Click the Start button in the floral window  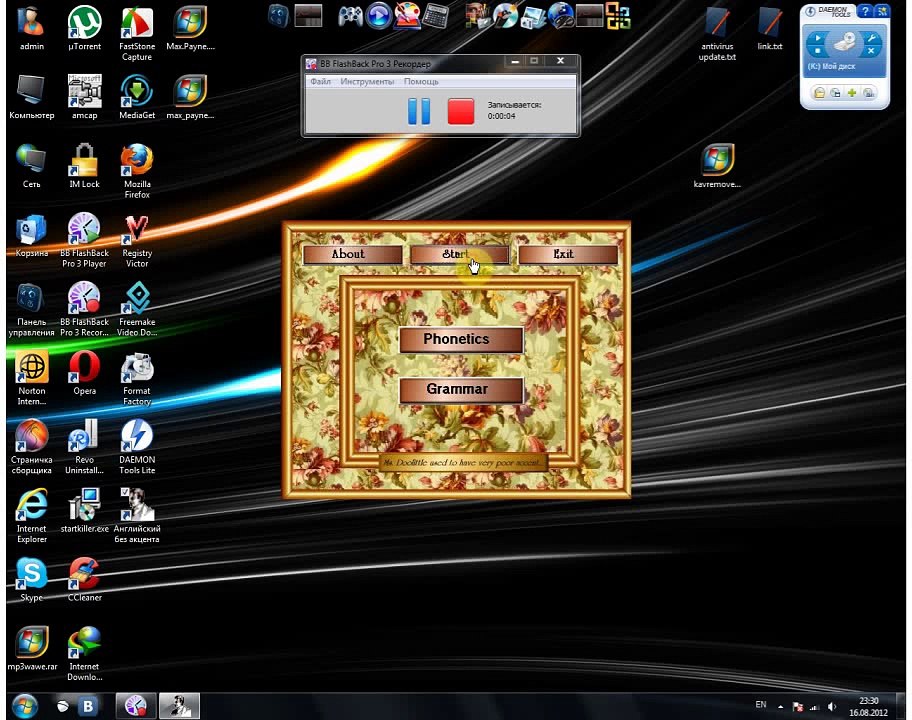(x=459, y=254)
